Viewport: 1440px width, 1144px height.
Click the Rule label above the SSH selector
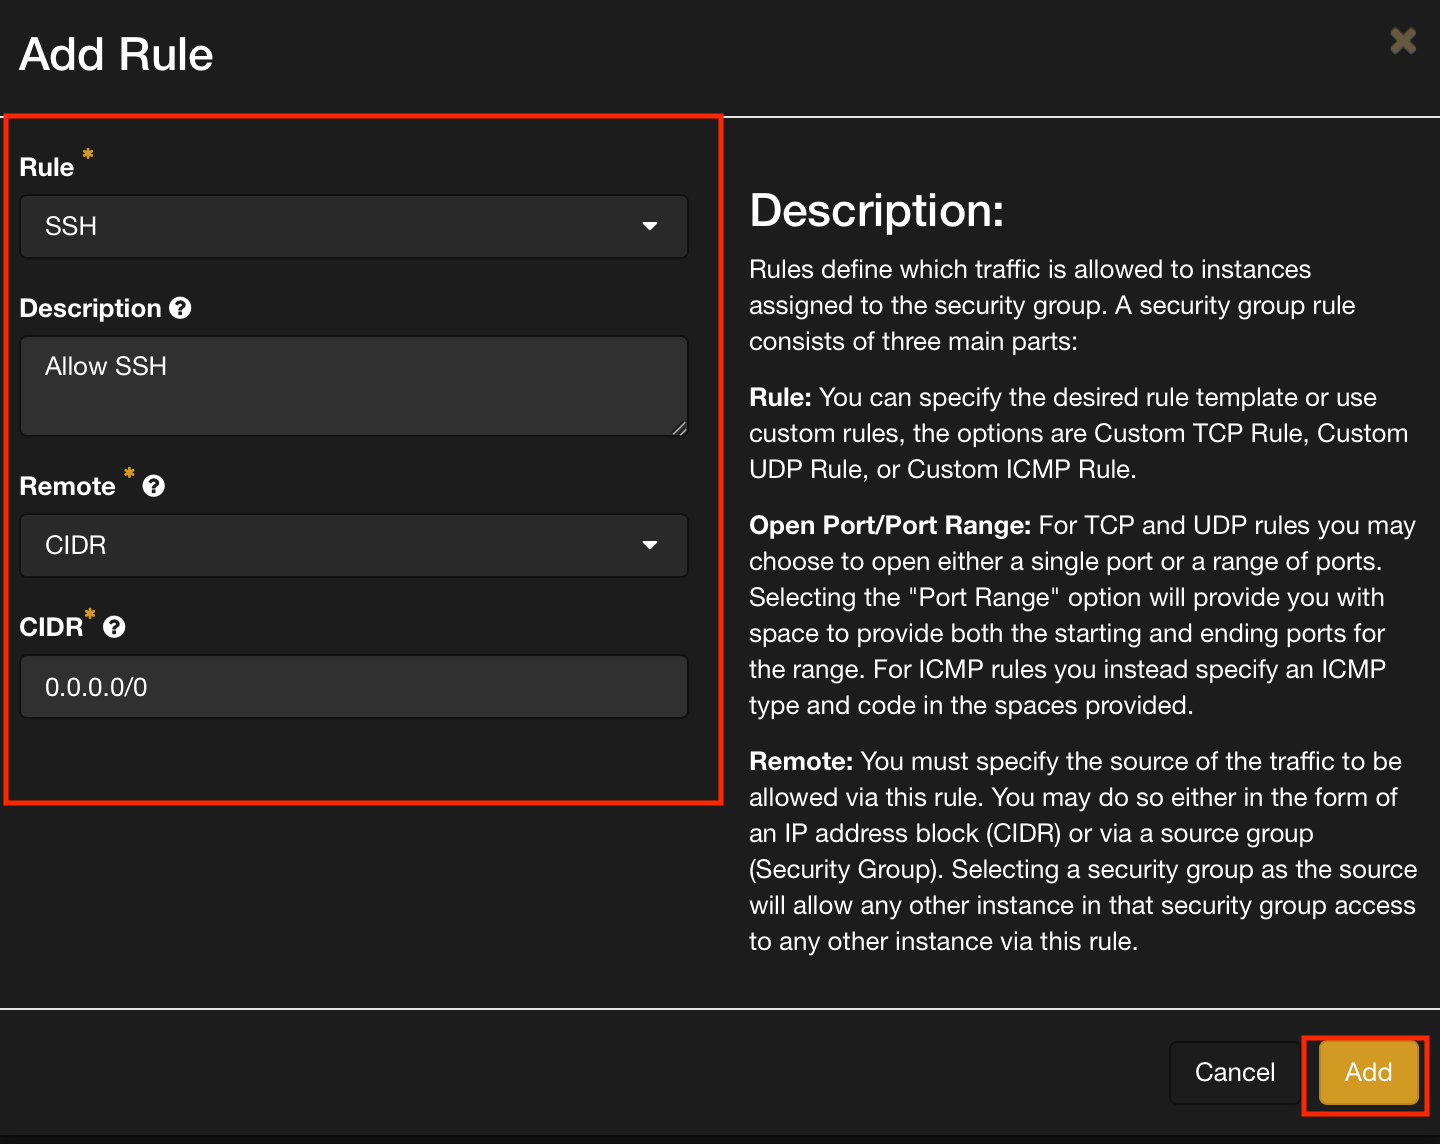tap(45, 166)
